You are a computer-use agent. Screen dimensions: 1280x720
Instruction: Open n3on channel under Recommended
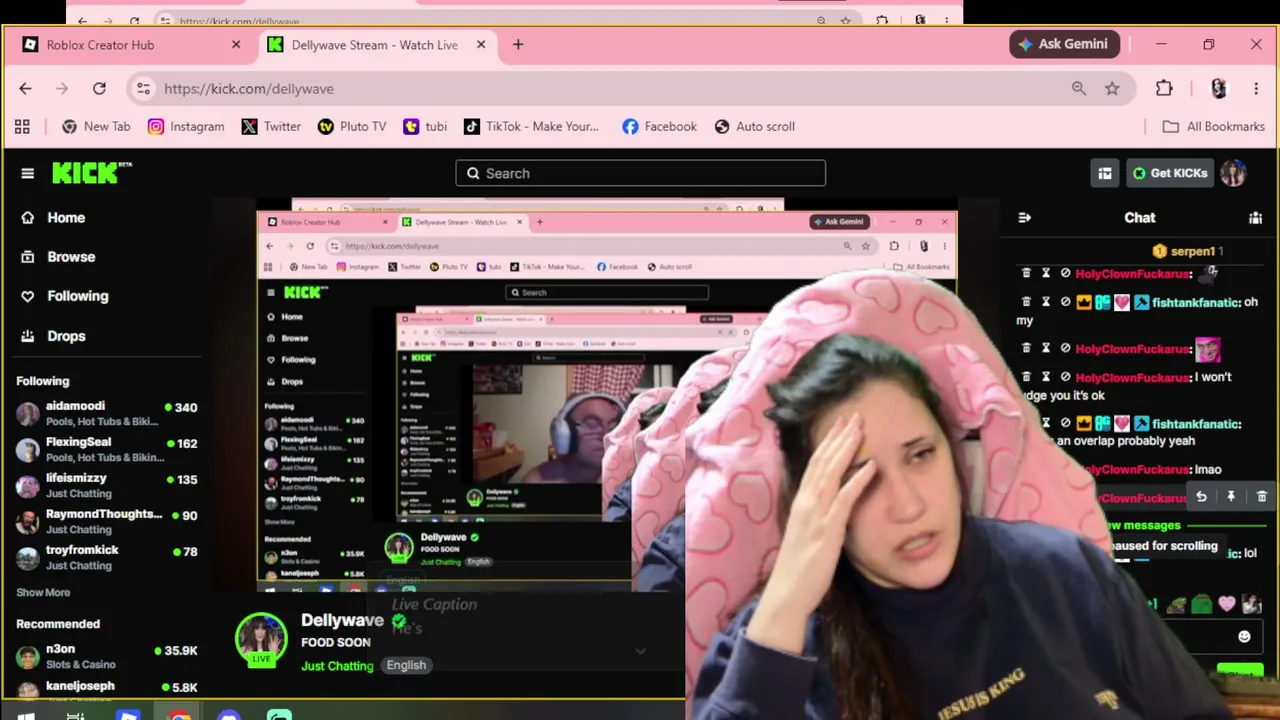[x=107, y=656]
